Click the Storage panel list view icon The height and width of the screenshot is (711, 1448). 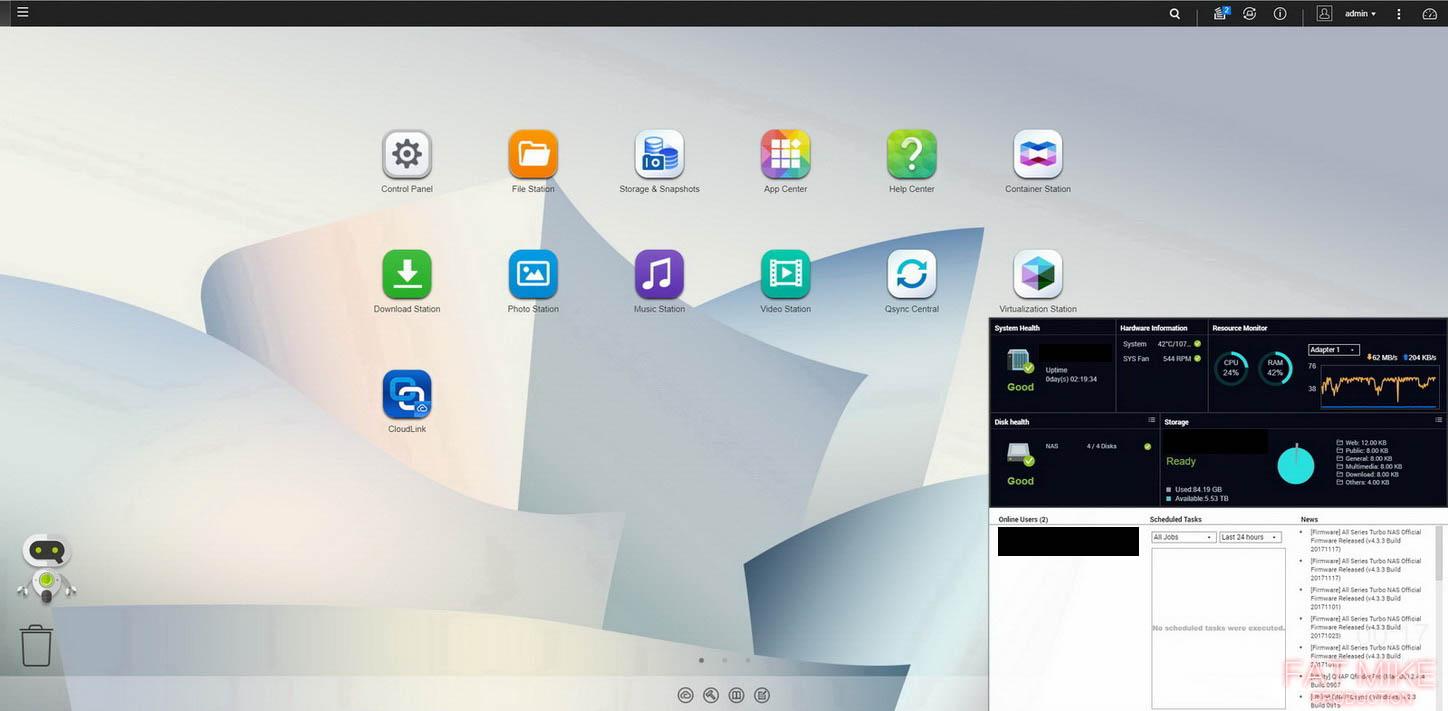[x=1438, y=421]
